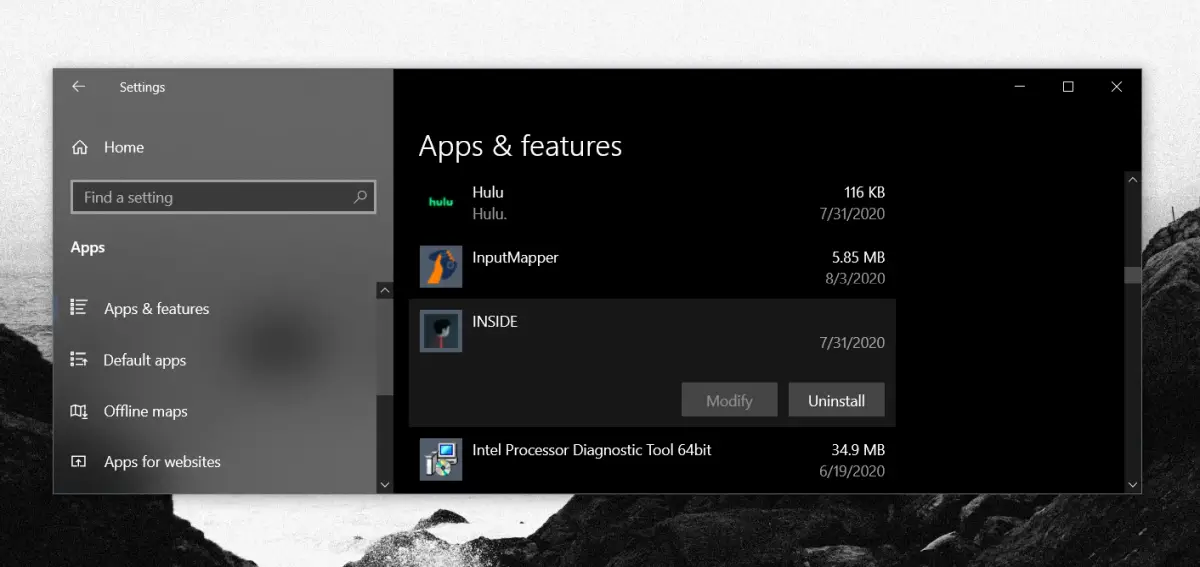The height and width of the screenshot is (567, 1200).
Task: Select the Hulu app icon
Action: [x=441, y=202]
